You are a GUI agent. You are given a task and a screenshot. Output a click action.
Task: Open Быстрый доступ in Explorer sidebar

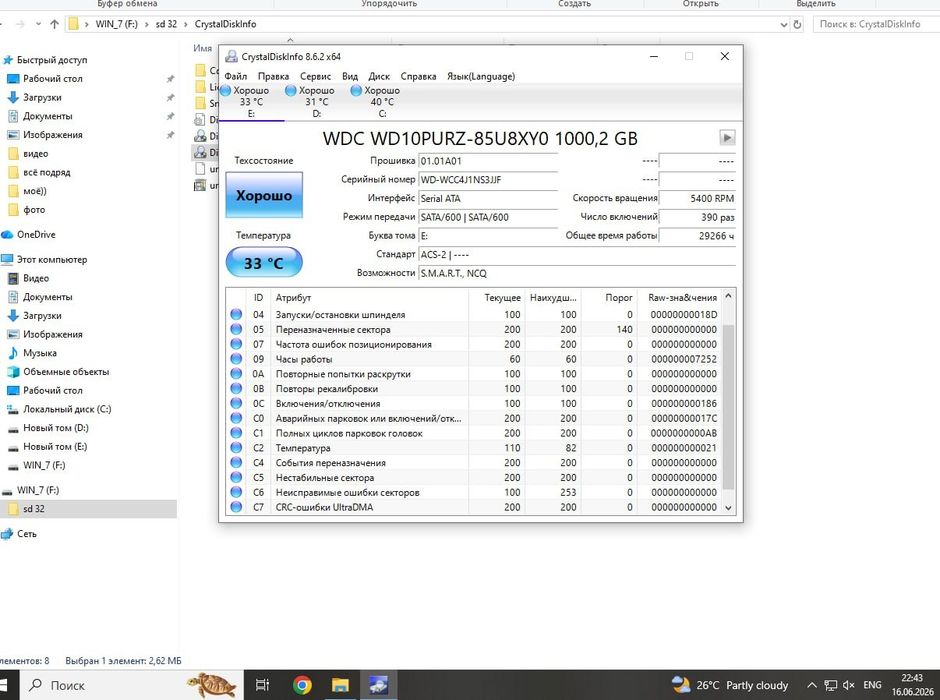pyautogui.click(x=52, y=60)
